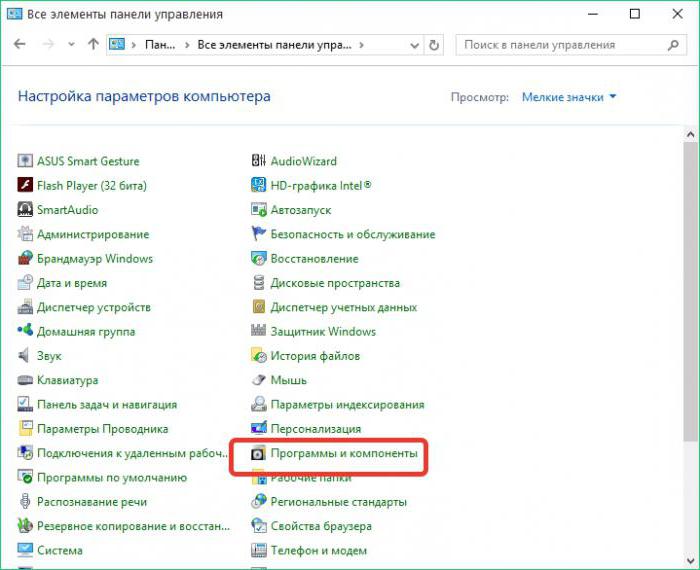700x570 pixels.
Task: Click the Персонализация monitor icon
Action: click(258, 429)
